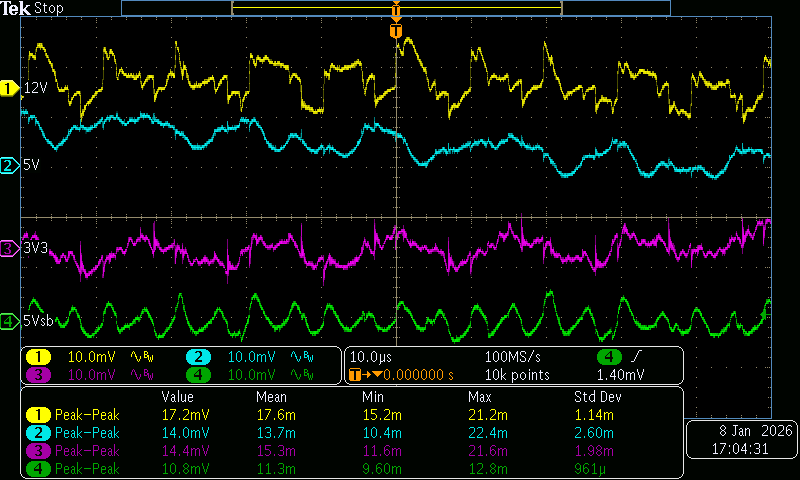Click the channel 4 trigger source badge
Image resolution: width=800 pixels, height=480 pixels.
point(607,357)
